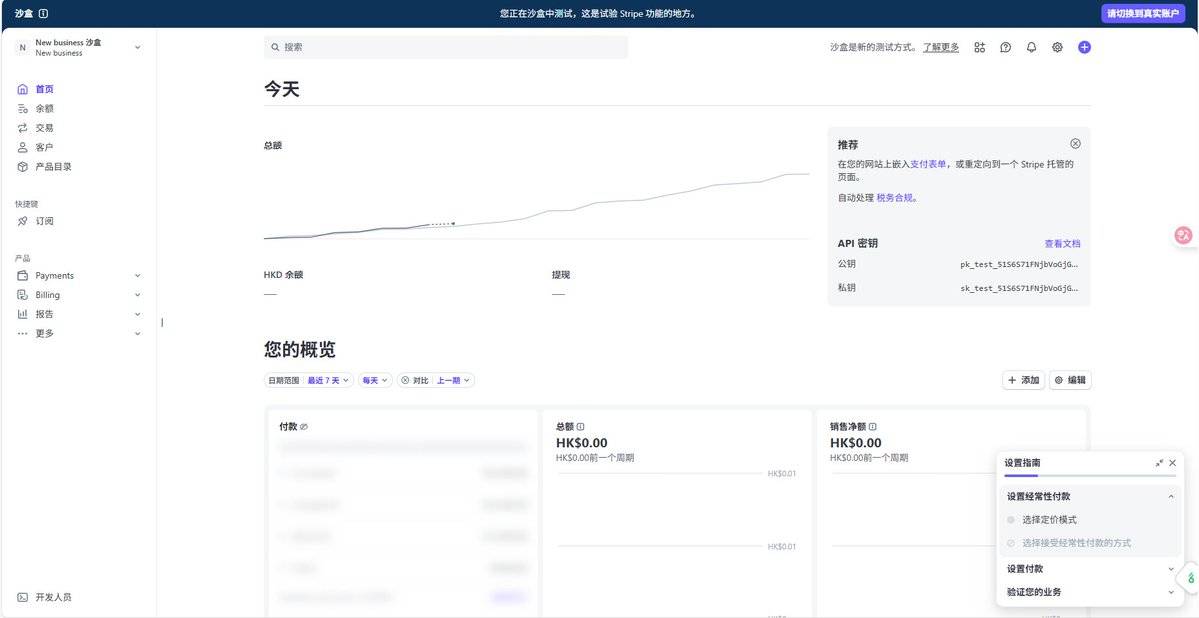The image size is (1199, 618).
Task: Open 订阅 shortcut in sidebar
Action: [44, 221]
